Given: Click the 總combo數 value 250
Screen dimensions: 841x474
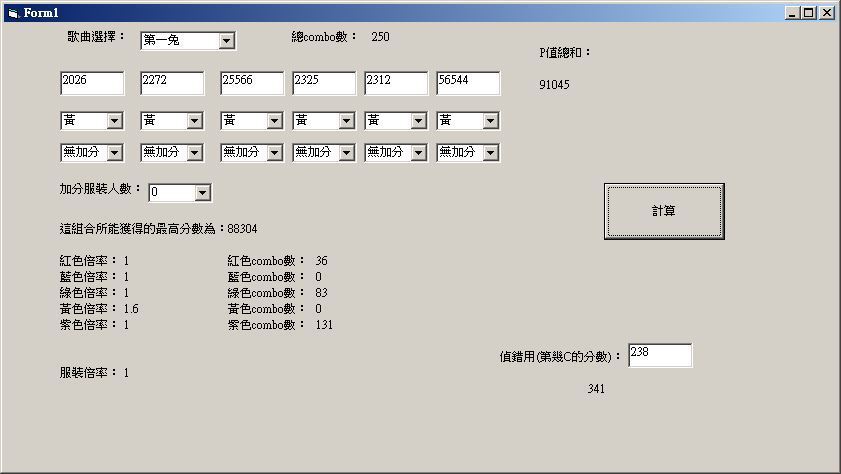Looking at the screenshot, I should [x=380, y=37].
